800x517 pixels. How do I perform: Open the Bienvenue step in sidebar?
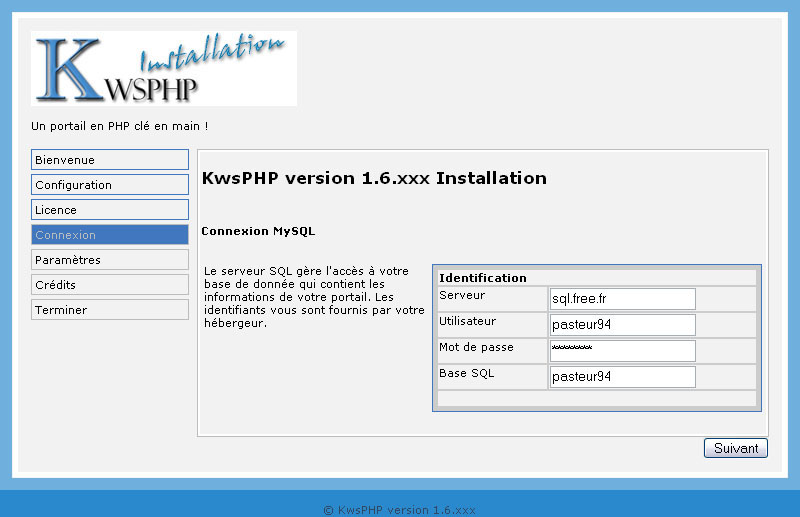click(110, 160)
